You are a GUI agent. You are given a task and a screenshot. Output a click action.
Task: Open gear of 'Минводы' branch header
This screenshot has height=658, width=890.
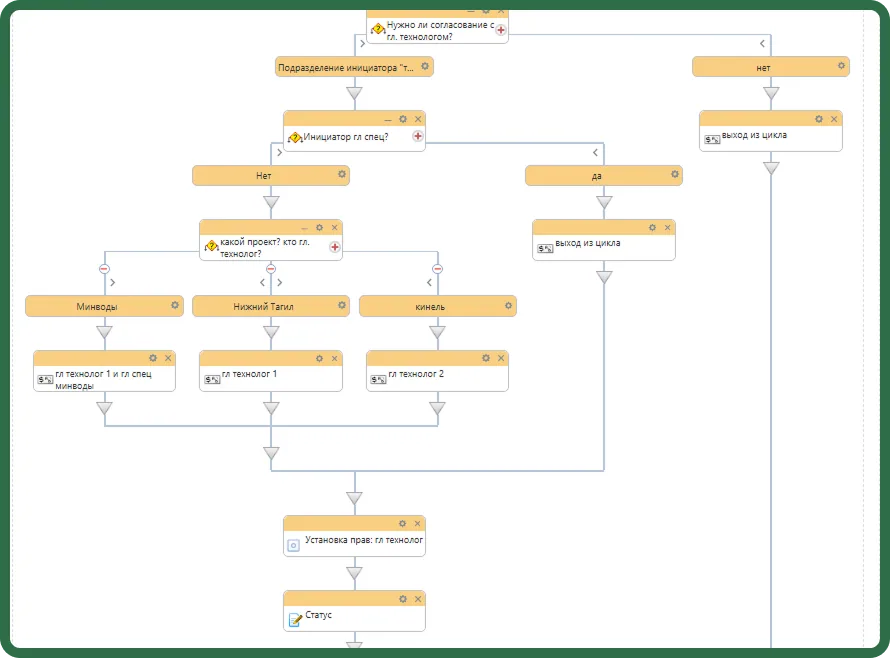point(175,305)
